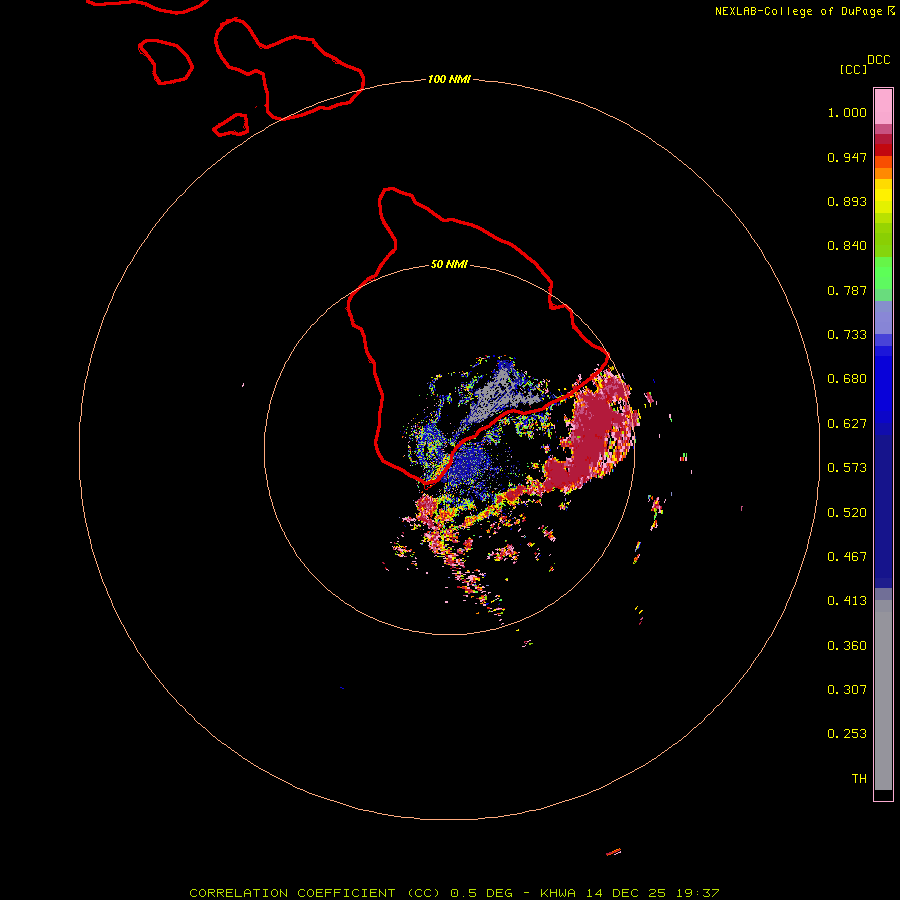This screenshot has width=900, height=900.
Task: Click the small red streak near bottom edge
Action: [x=614, y=852]
